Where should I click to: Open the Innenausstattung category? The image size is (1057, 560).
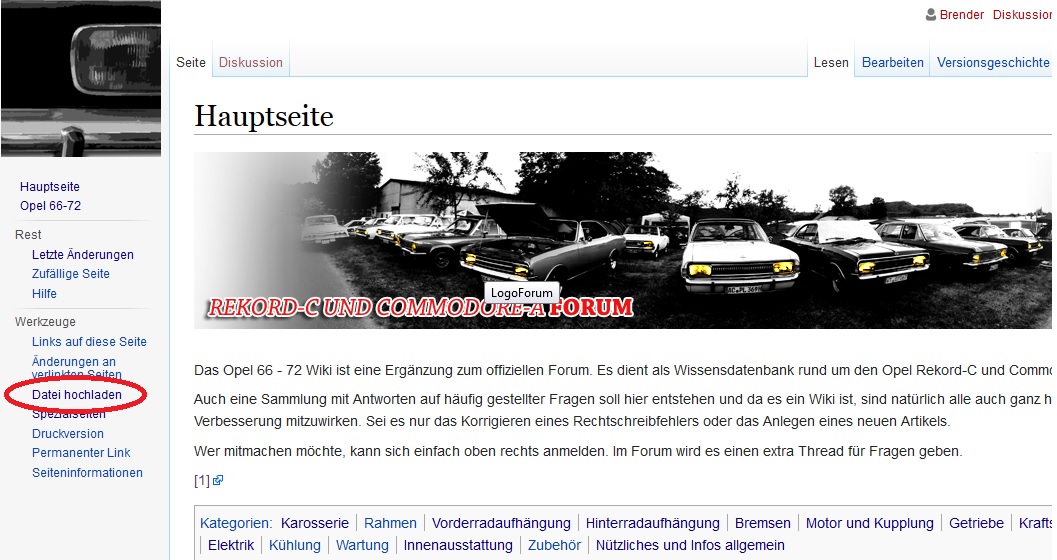458,545
